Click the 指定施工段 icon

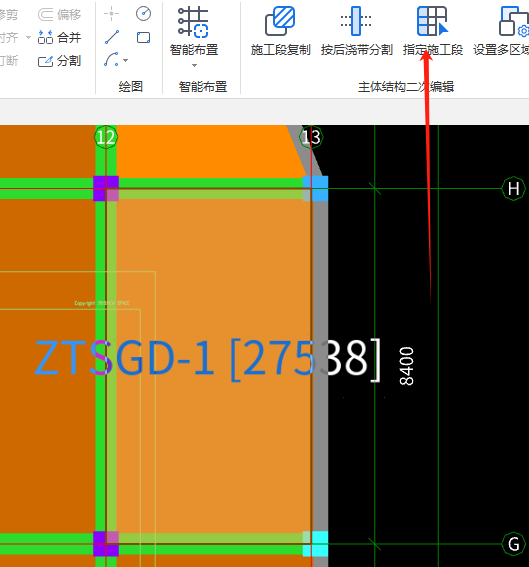pos(432,21)
